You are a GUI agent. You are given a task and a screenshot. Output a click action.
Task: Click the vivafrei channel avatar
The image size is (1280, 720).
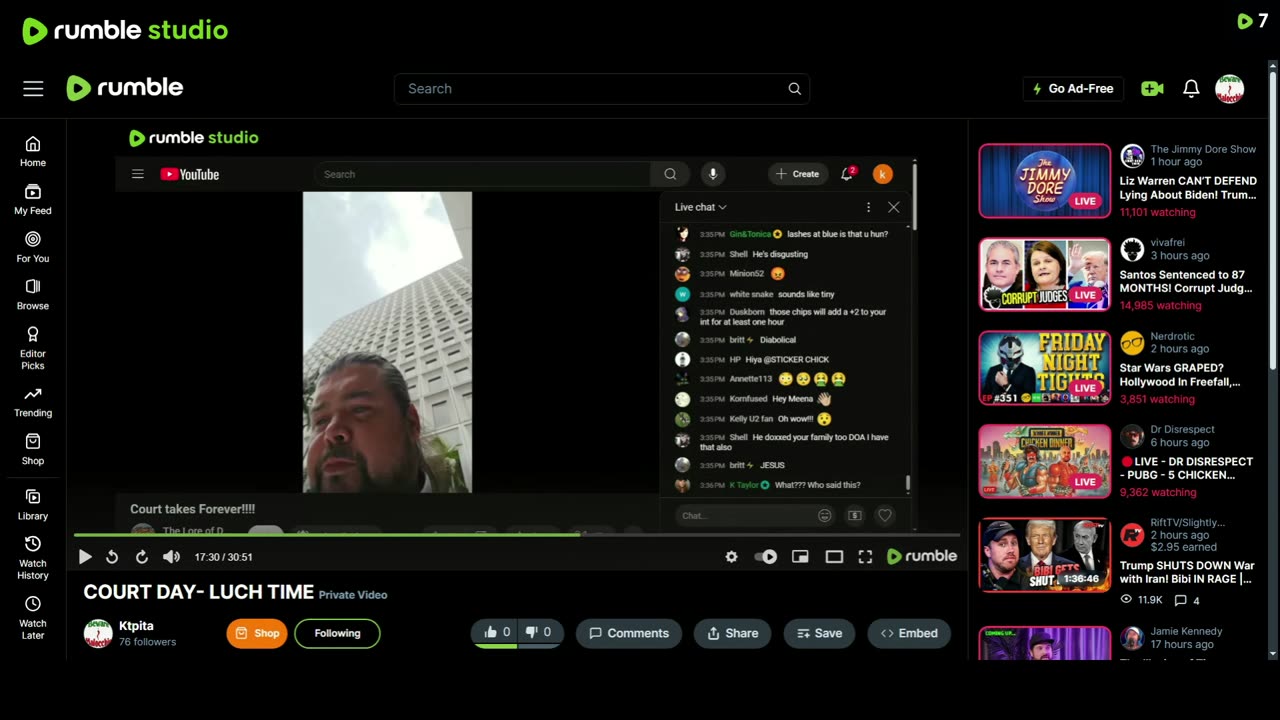click(x=1132, y=249)
